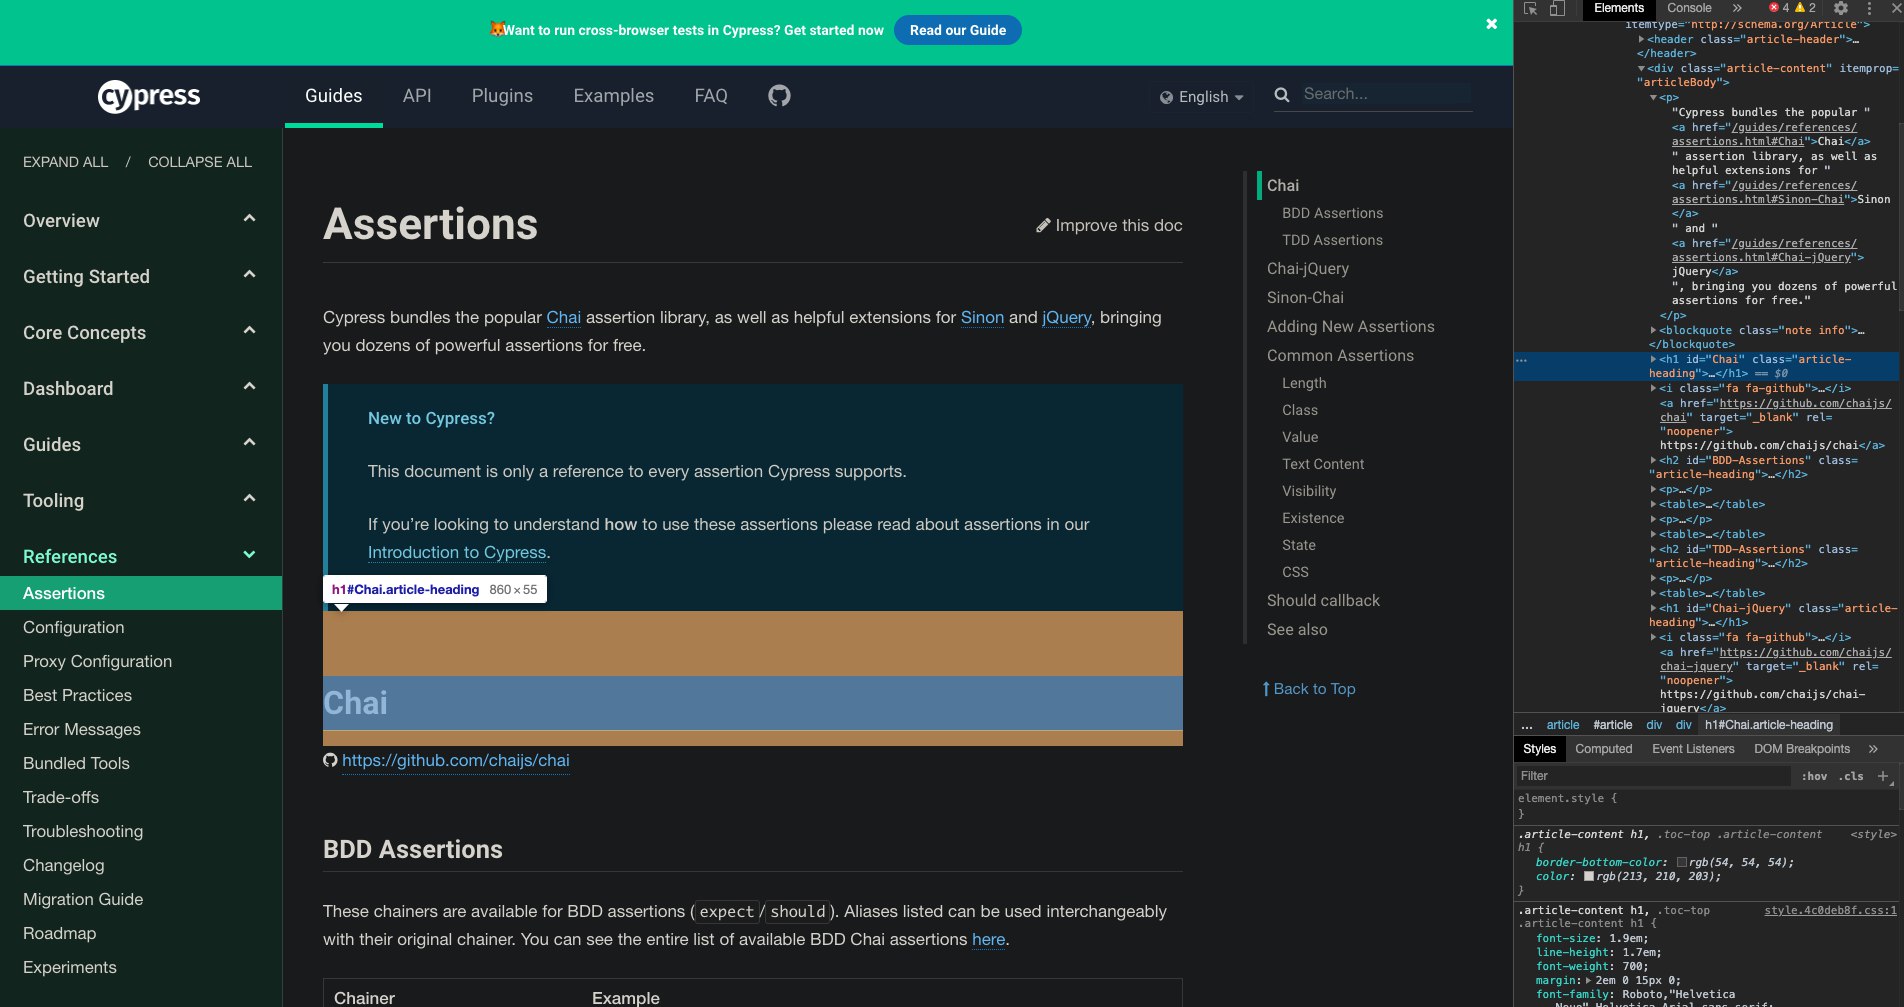Open the Plugins navigation tab
Viewport: 1904px width, 1007px height.
[x=502, y=96]
